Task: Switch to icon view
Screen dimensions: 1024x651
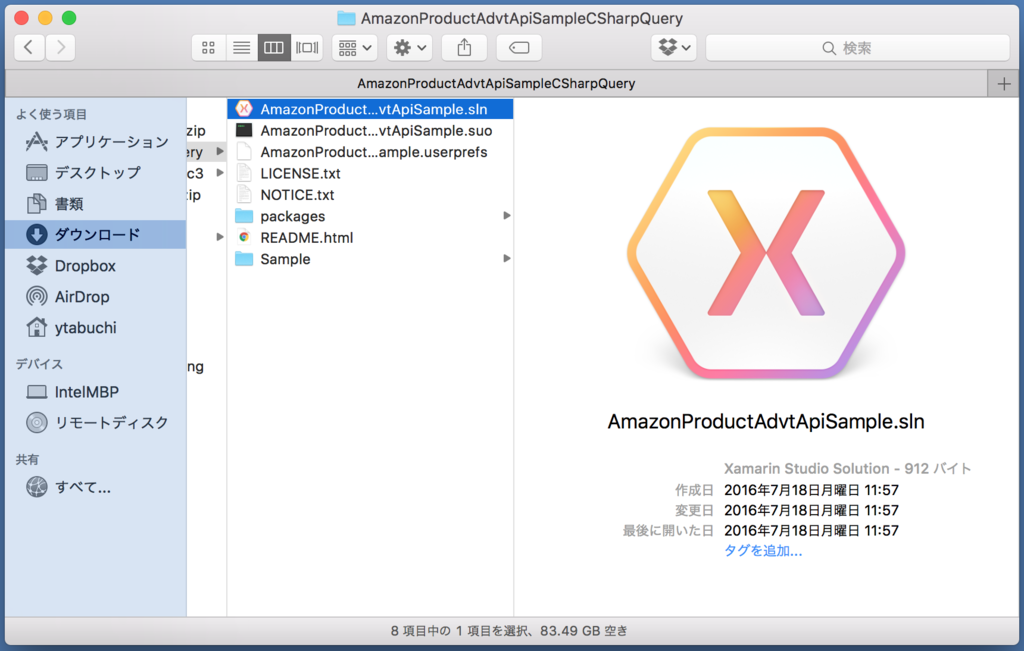Action: pyautogui.click(x=208, y=48)
